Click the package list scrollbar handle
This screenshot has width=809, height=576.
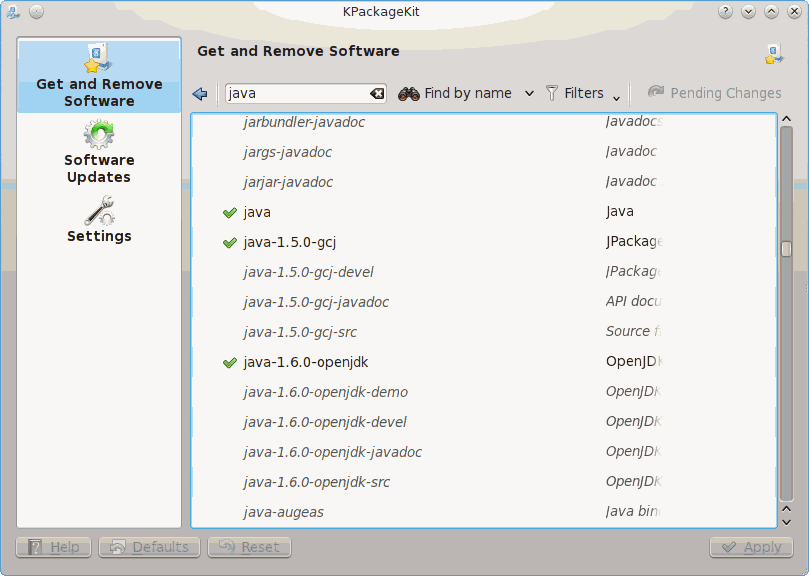[x=786, y=249]
